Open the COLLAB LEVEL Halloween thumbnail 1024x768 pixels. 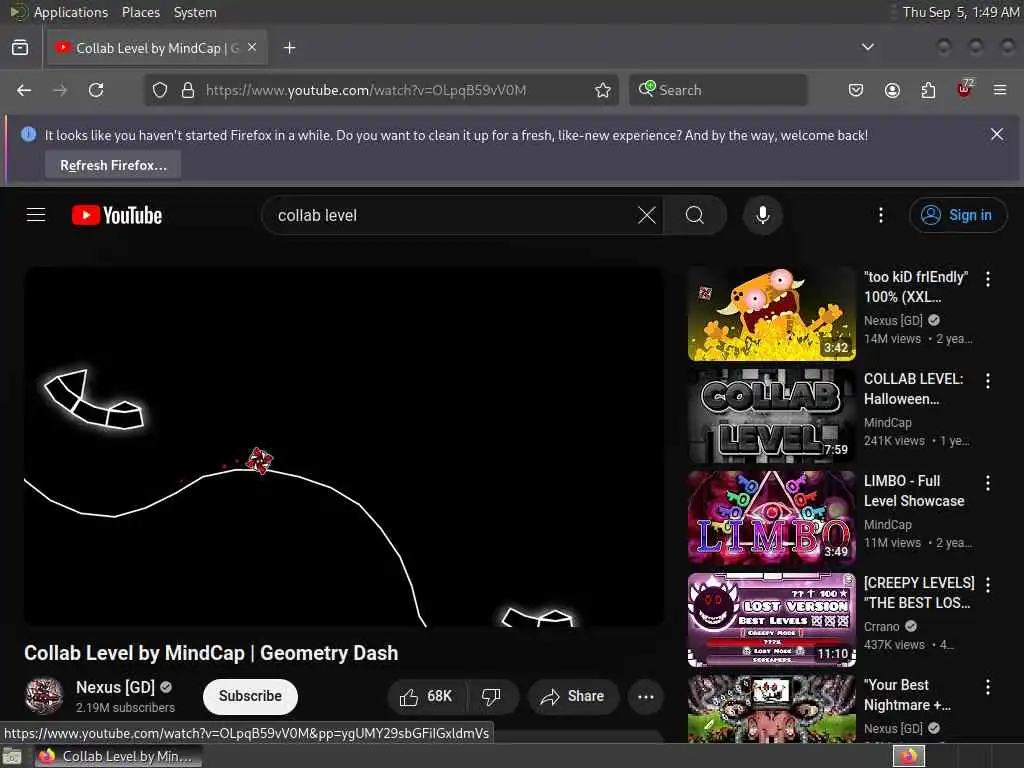(771, 415)
